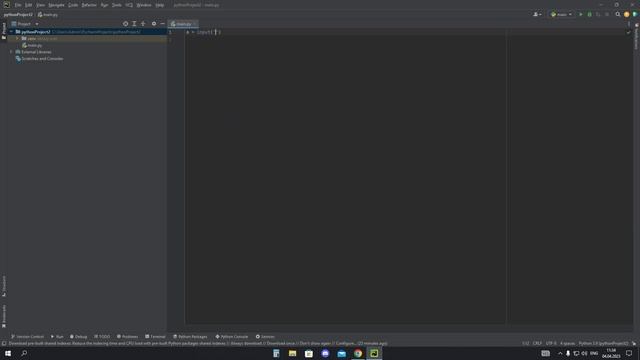Click pythonProject2 breadcrumb in navigation bar
This screenshot has height=360, width=640.
tap(18, 15)
